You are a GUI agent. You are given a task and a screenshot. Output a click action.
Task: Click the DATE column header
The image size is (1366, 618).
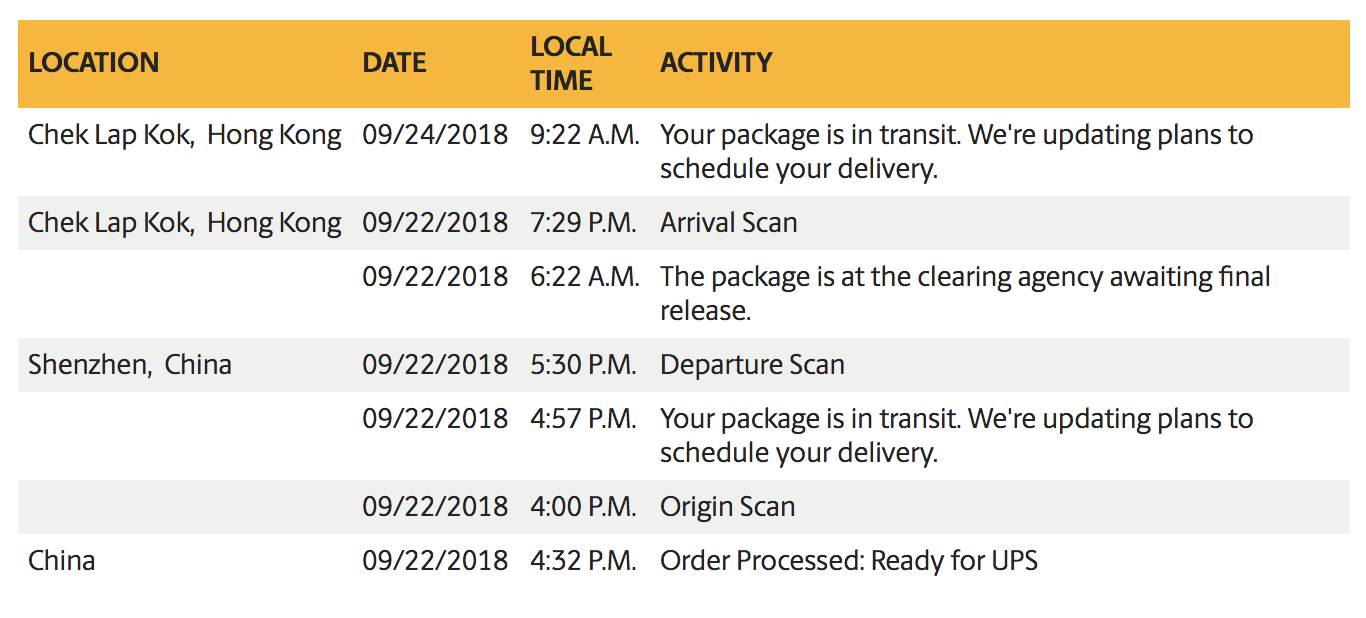pyautogui.click(x=394, y=63)
